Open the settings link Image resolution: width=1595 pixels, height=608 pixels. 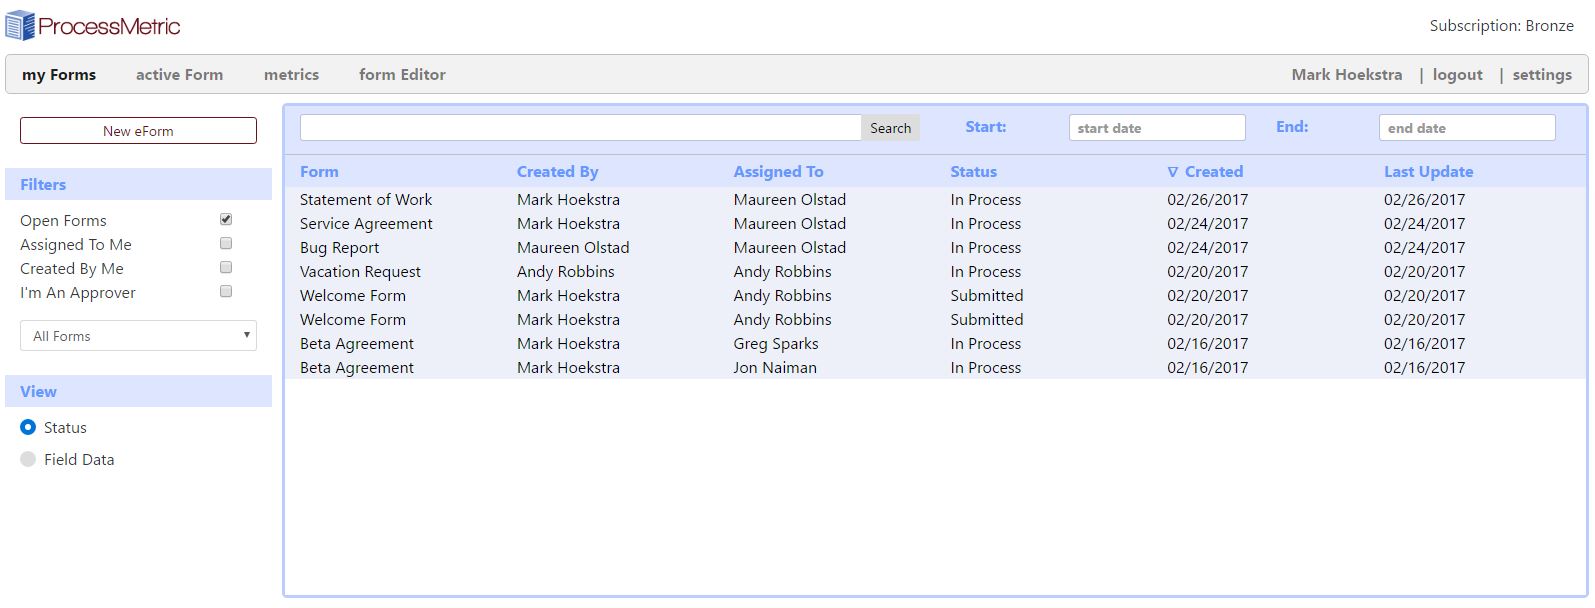pyautogui.click(x=1541, y=75)
